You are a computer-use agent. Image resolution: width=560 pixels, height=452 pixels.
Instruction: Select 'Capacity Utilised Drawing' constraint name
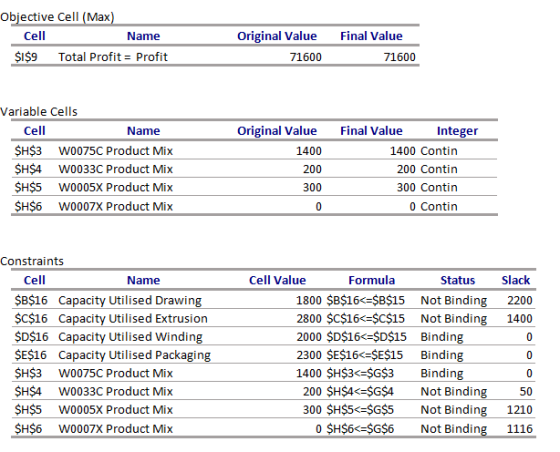click(x=130, y=301)
